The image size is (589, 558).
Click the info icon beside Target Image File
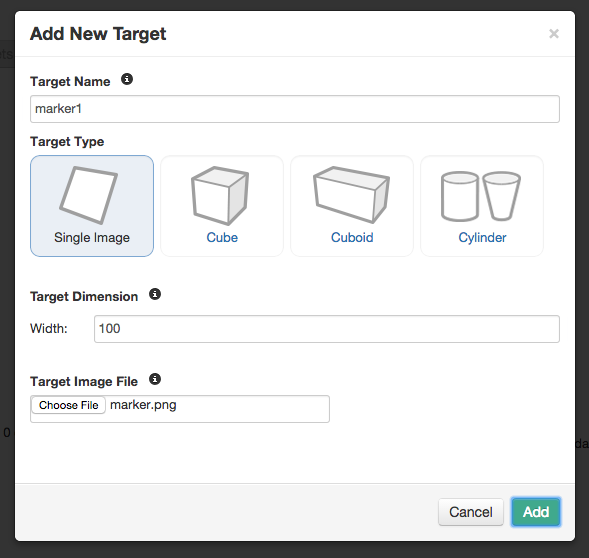tap(155, 379)
